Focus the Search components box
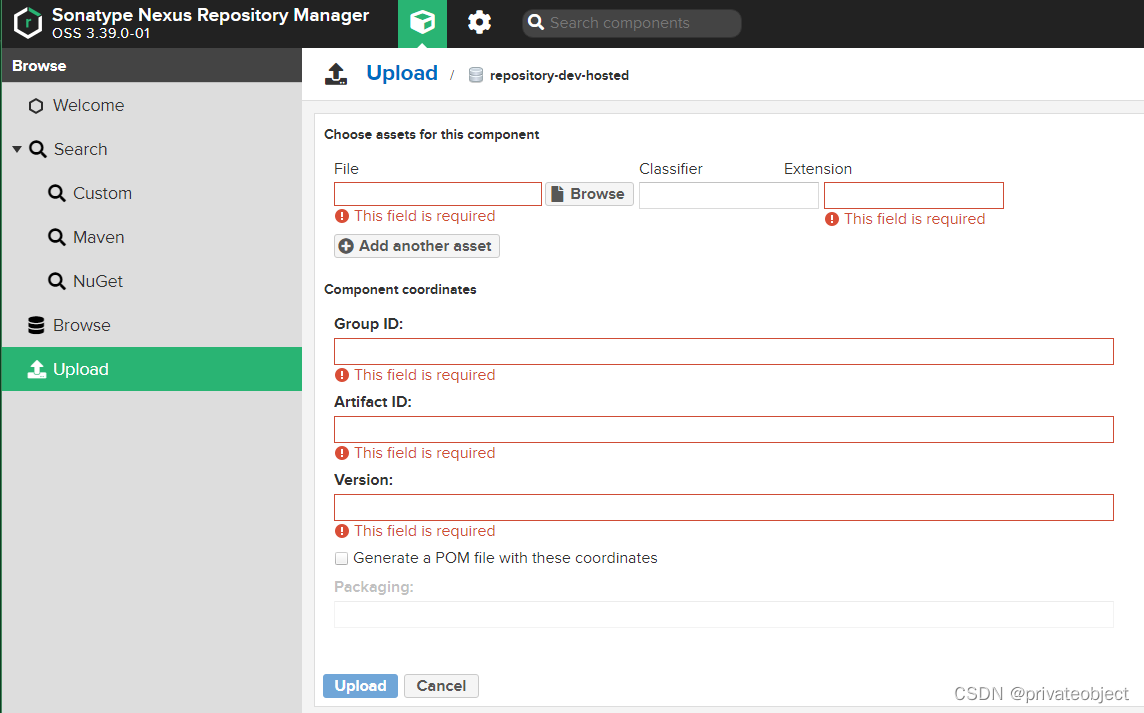1144x713 pixels. pos(632,23)
